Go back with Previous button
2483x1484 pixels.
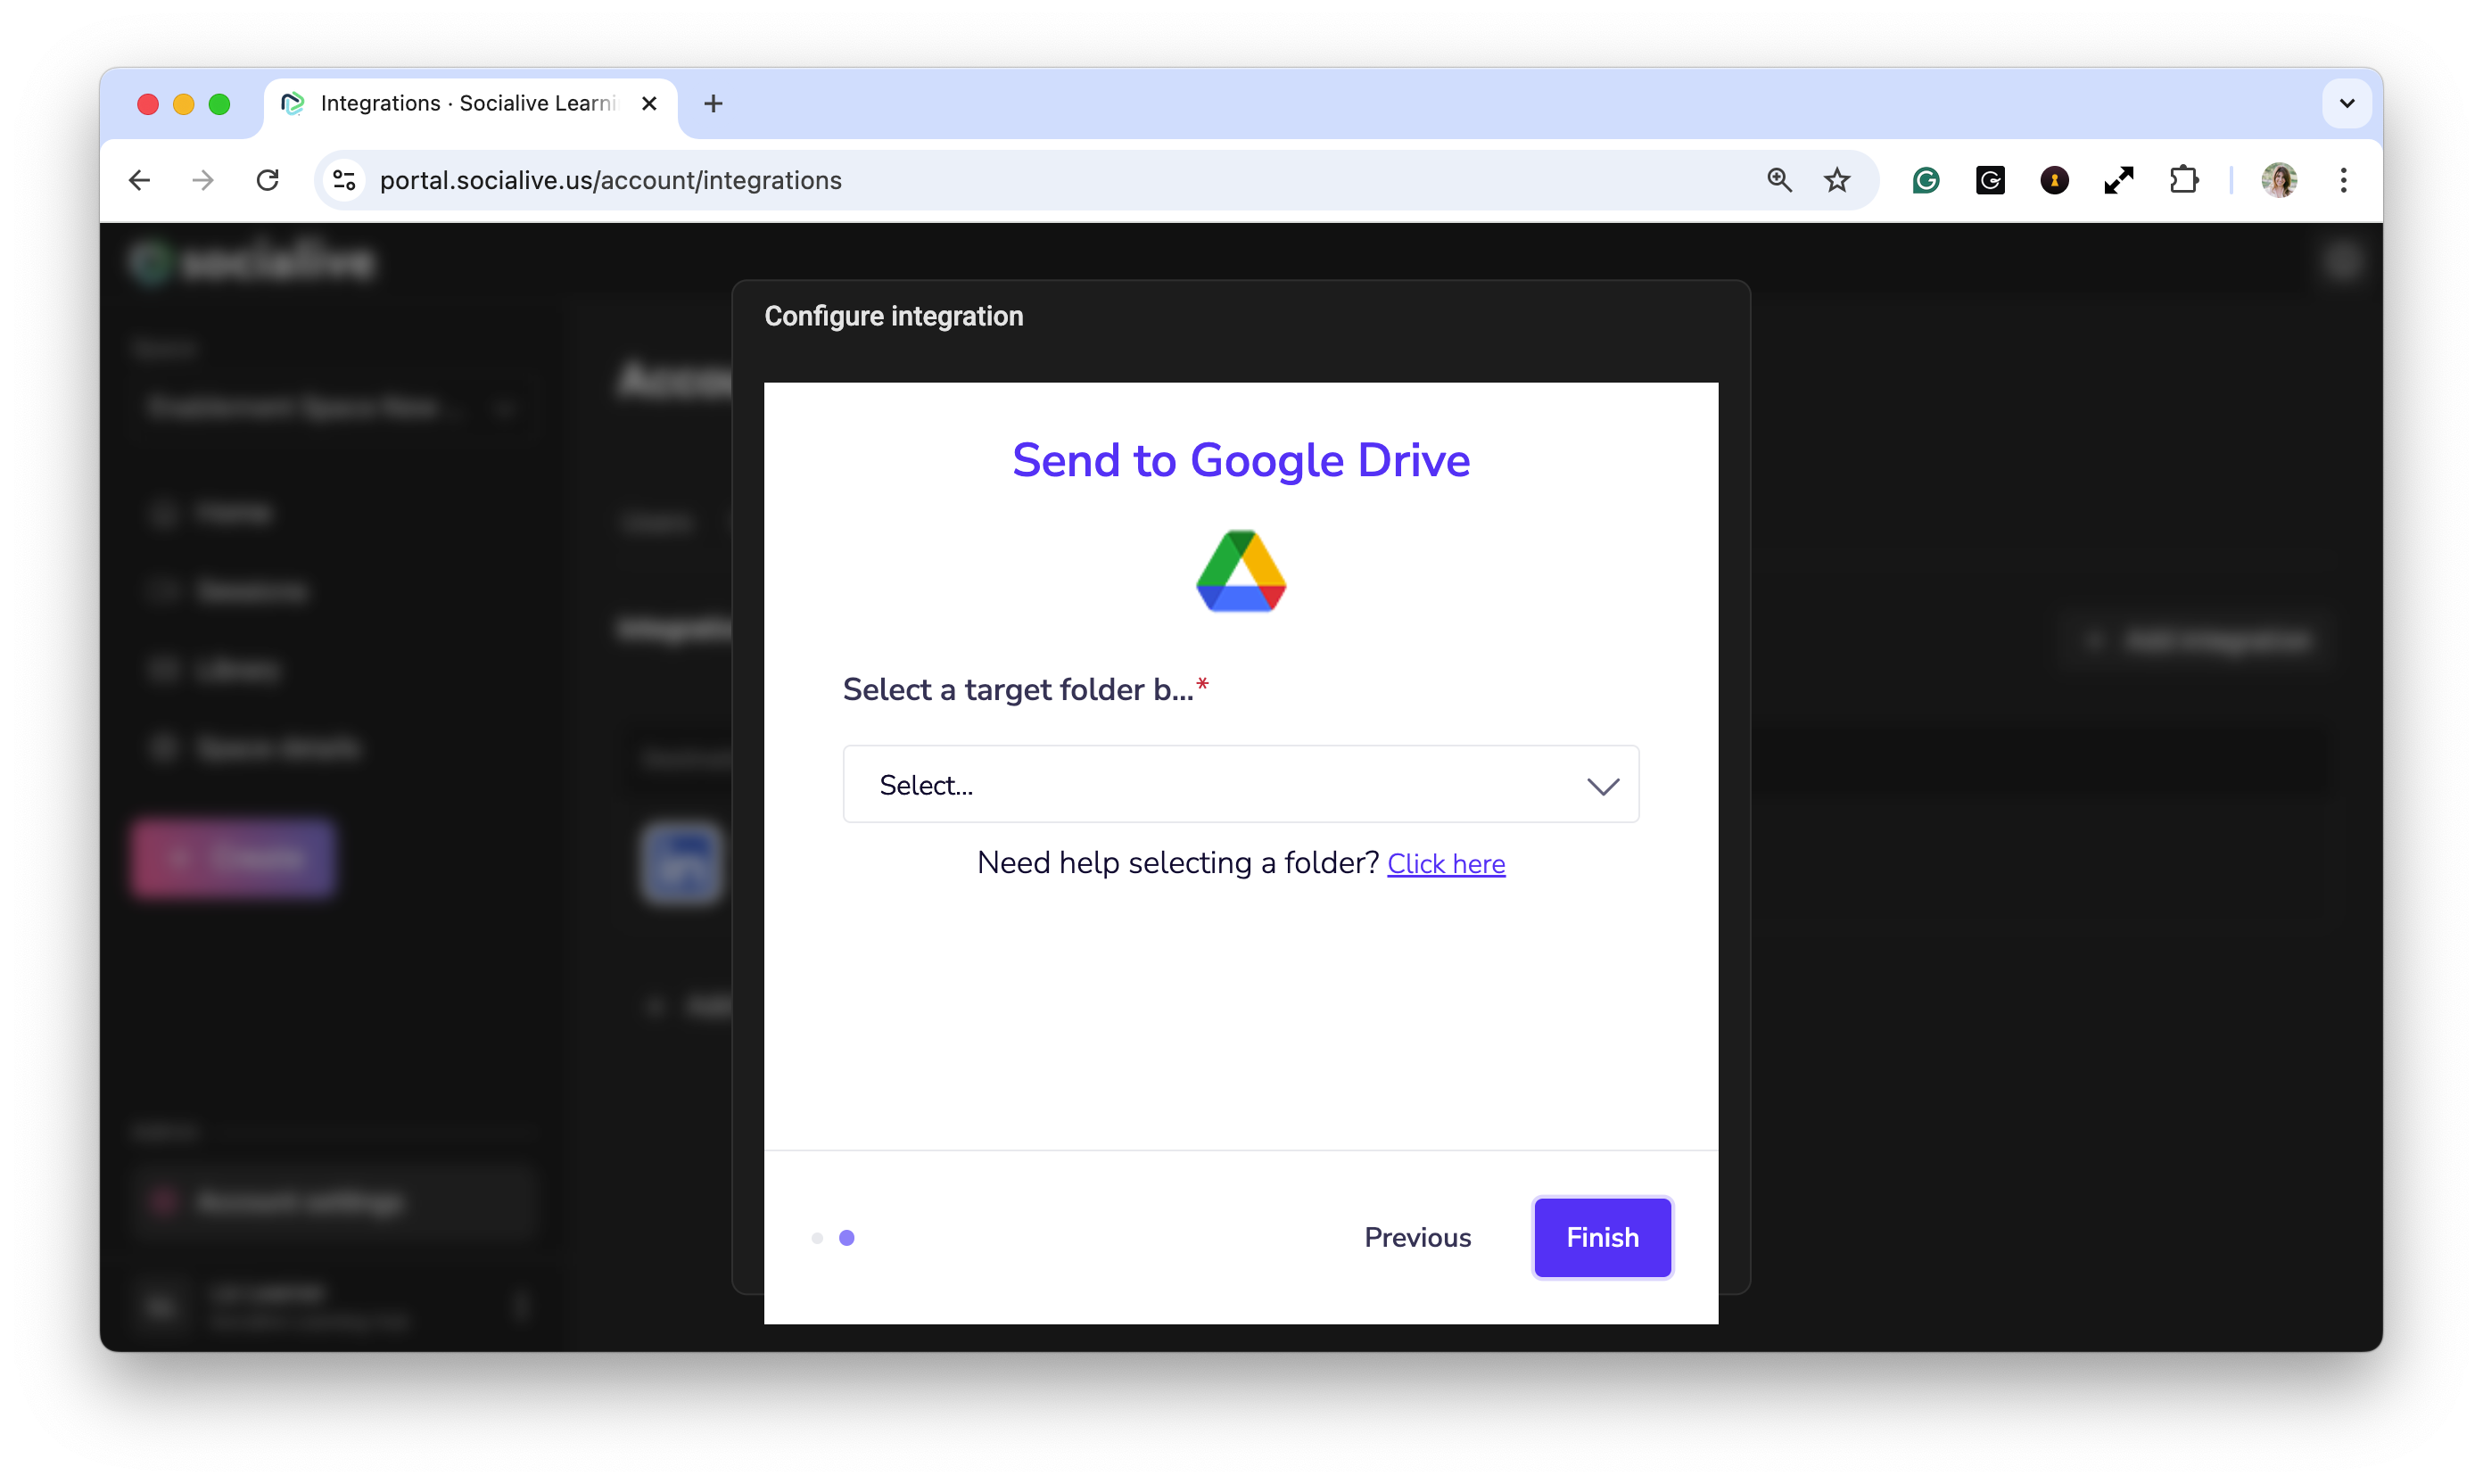(x=1417, y=1237)
